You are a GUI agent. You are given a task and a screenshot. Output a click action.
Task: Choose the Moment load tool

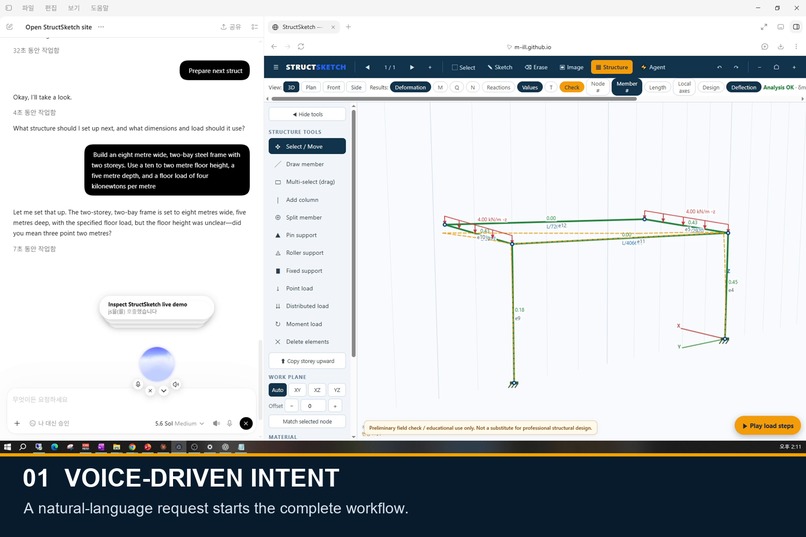(307, 324)
